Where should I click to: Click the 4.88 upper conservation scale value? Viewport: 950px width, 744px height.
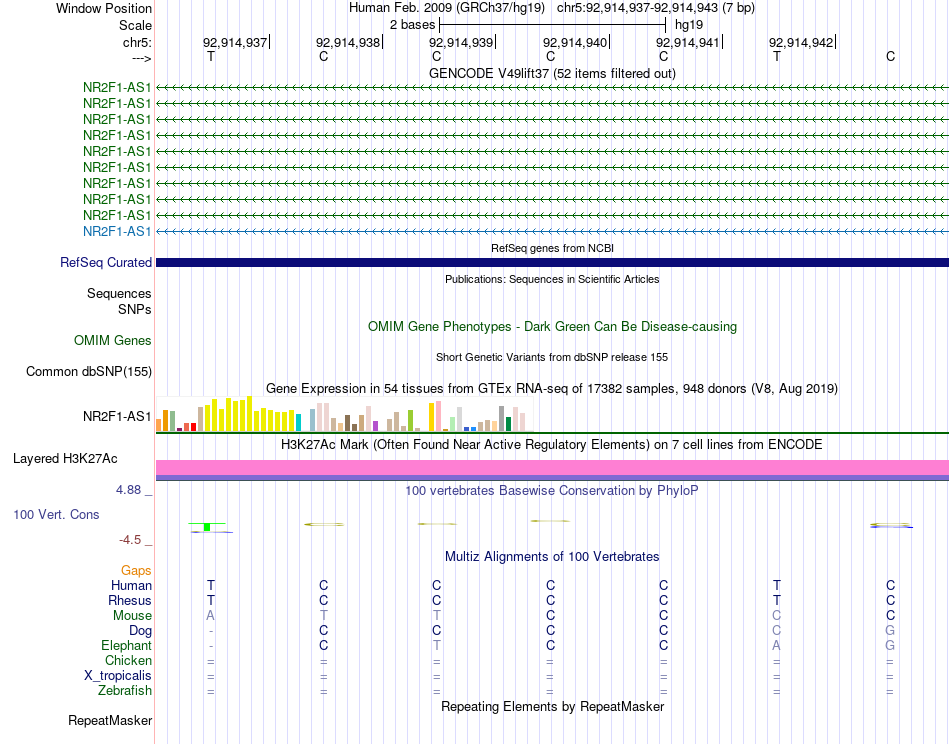[x=128, y=490]
